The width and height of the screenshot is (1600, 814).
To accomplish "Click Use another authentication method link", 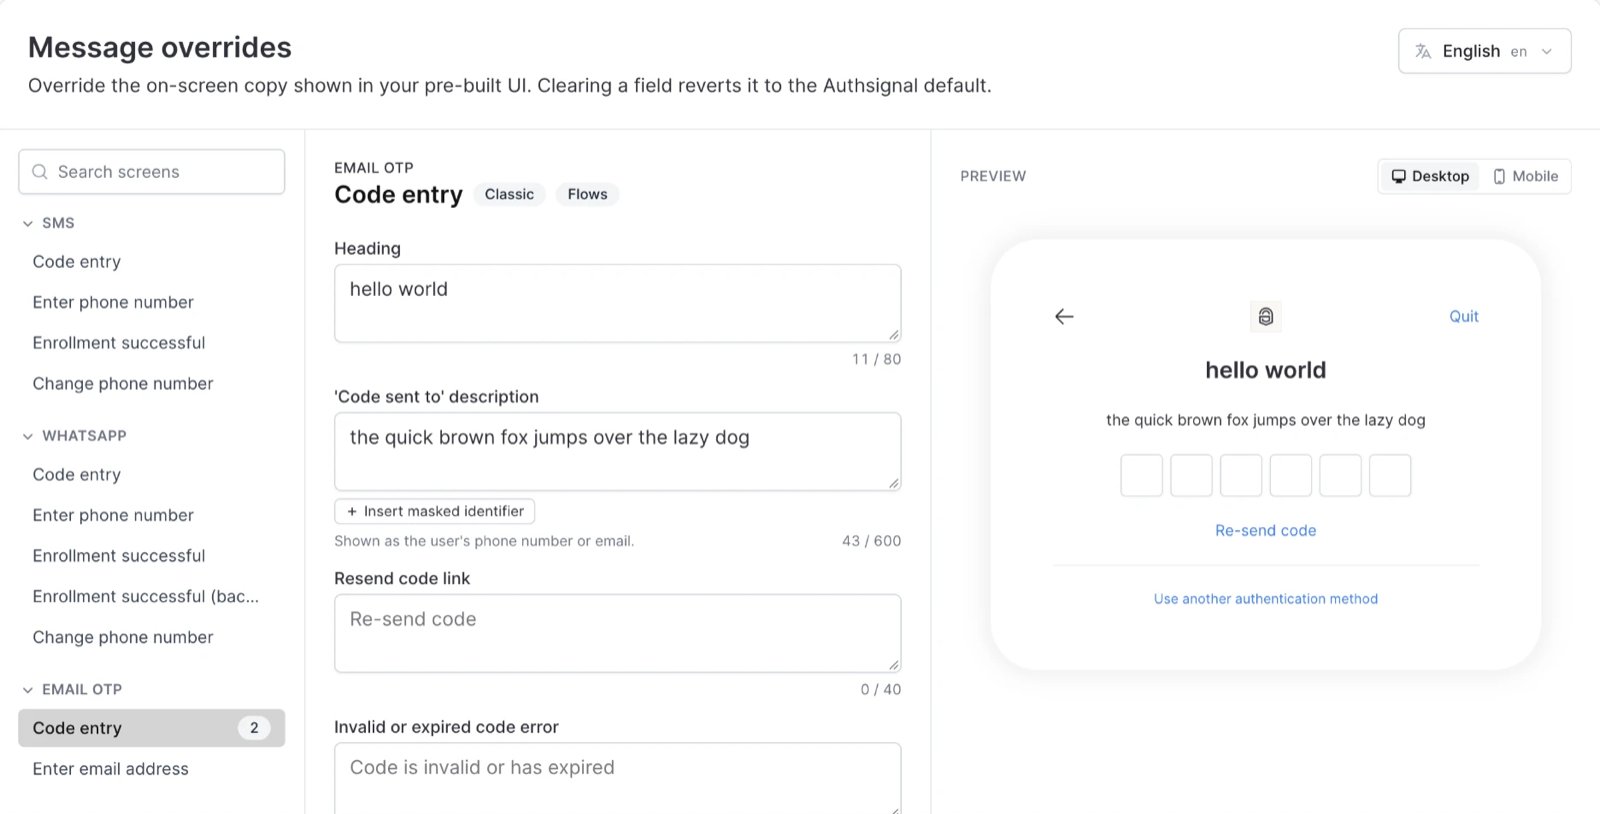I will pos(1265,599).
